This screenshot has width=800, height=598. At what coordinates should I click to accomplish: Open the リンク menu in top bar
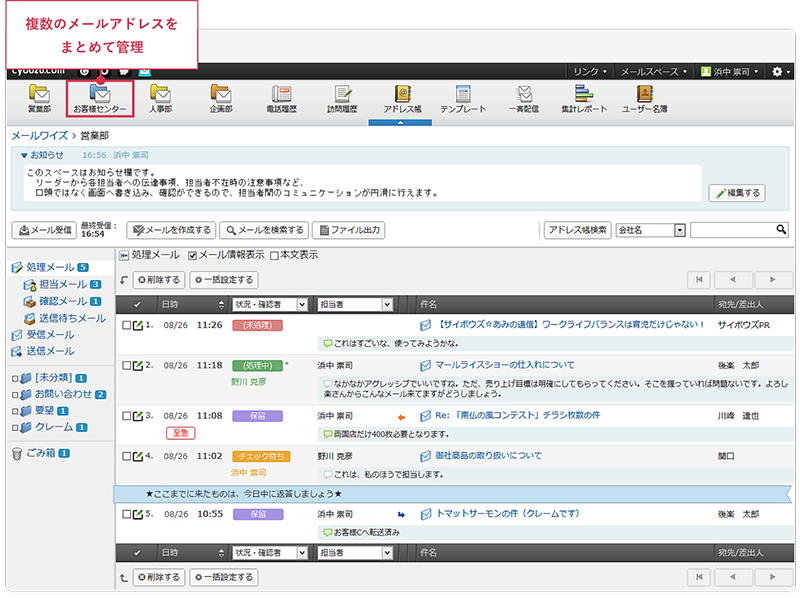click(590, 72)
